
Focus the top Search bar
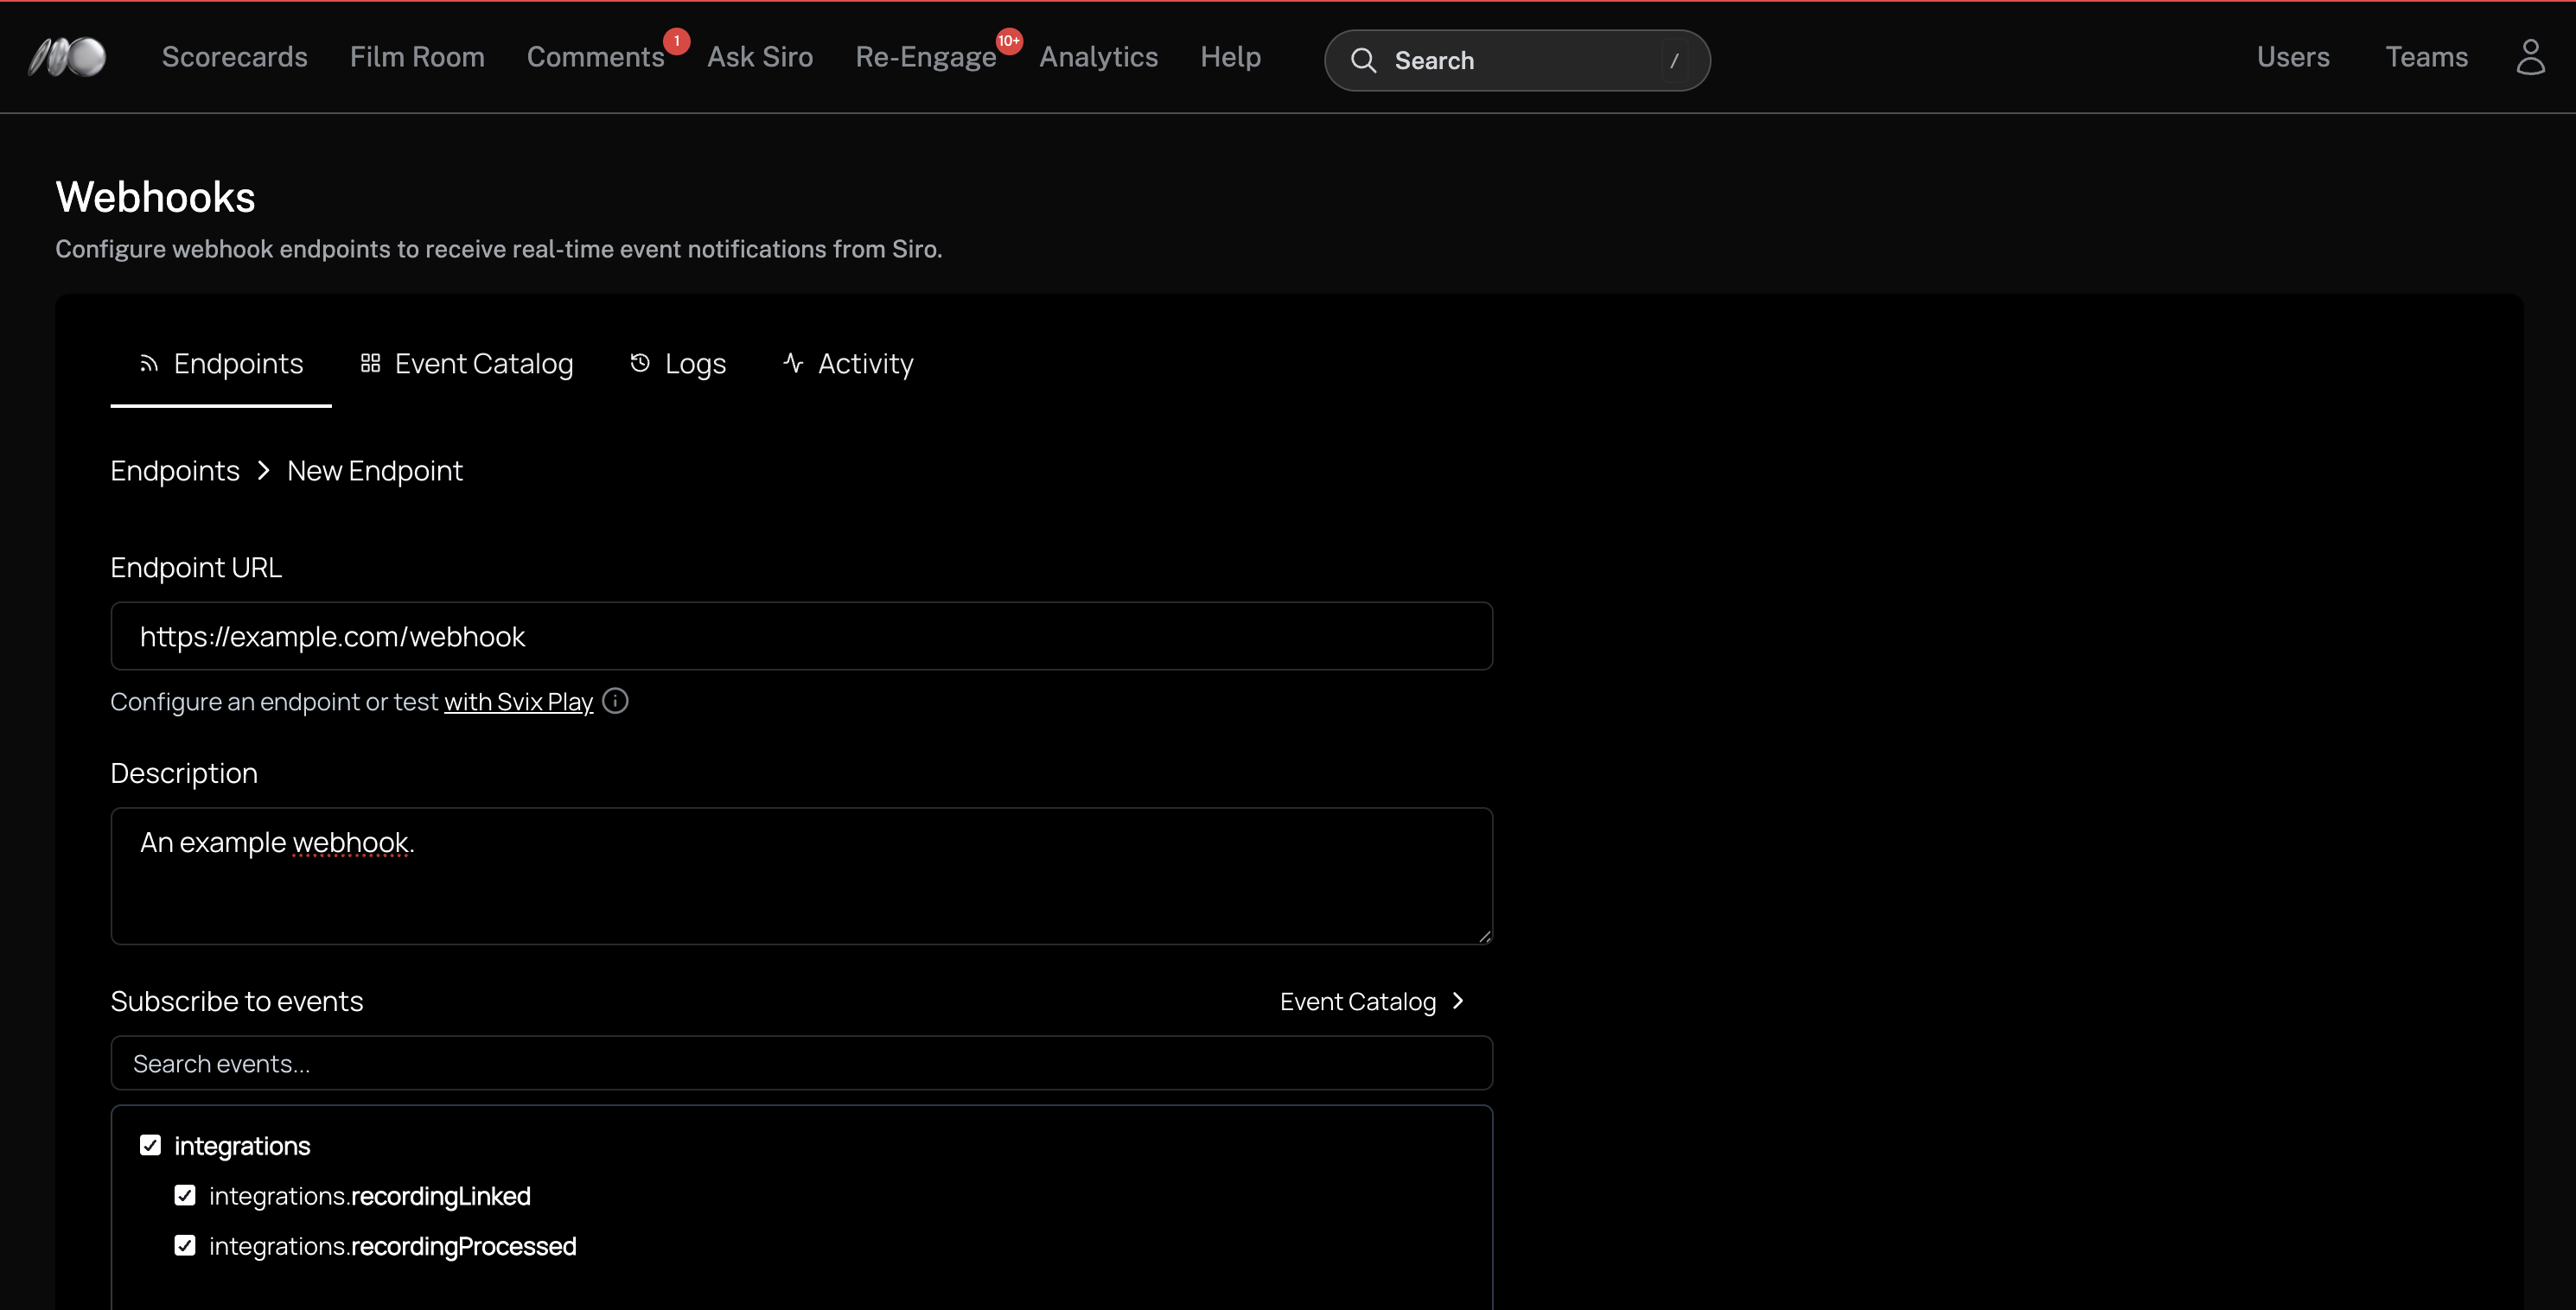1517,60
